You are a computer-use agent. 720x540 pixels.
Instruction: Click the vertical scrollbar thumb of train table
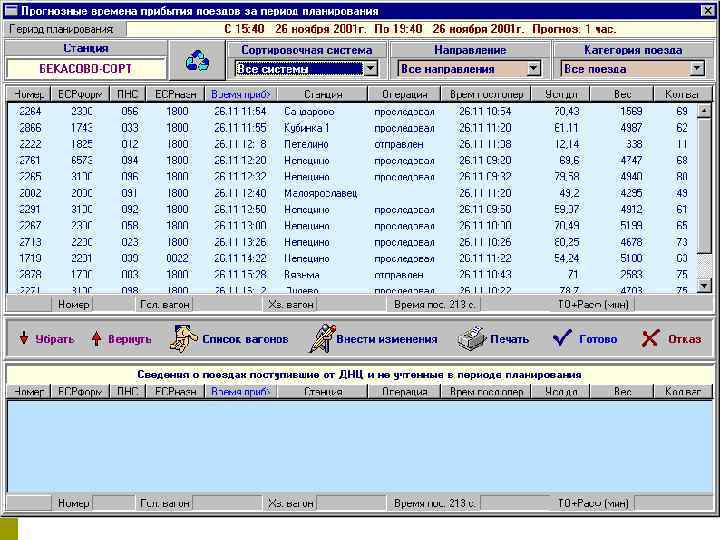704,185
